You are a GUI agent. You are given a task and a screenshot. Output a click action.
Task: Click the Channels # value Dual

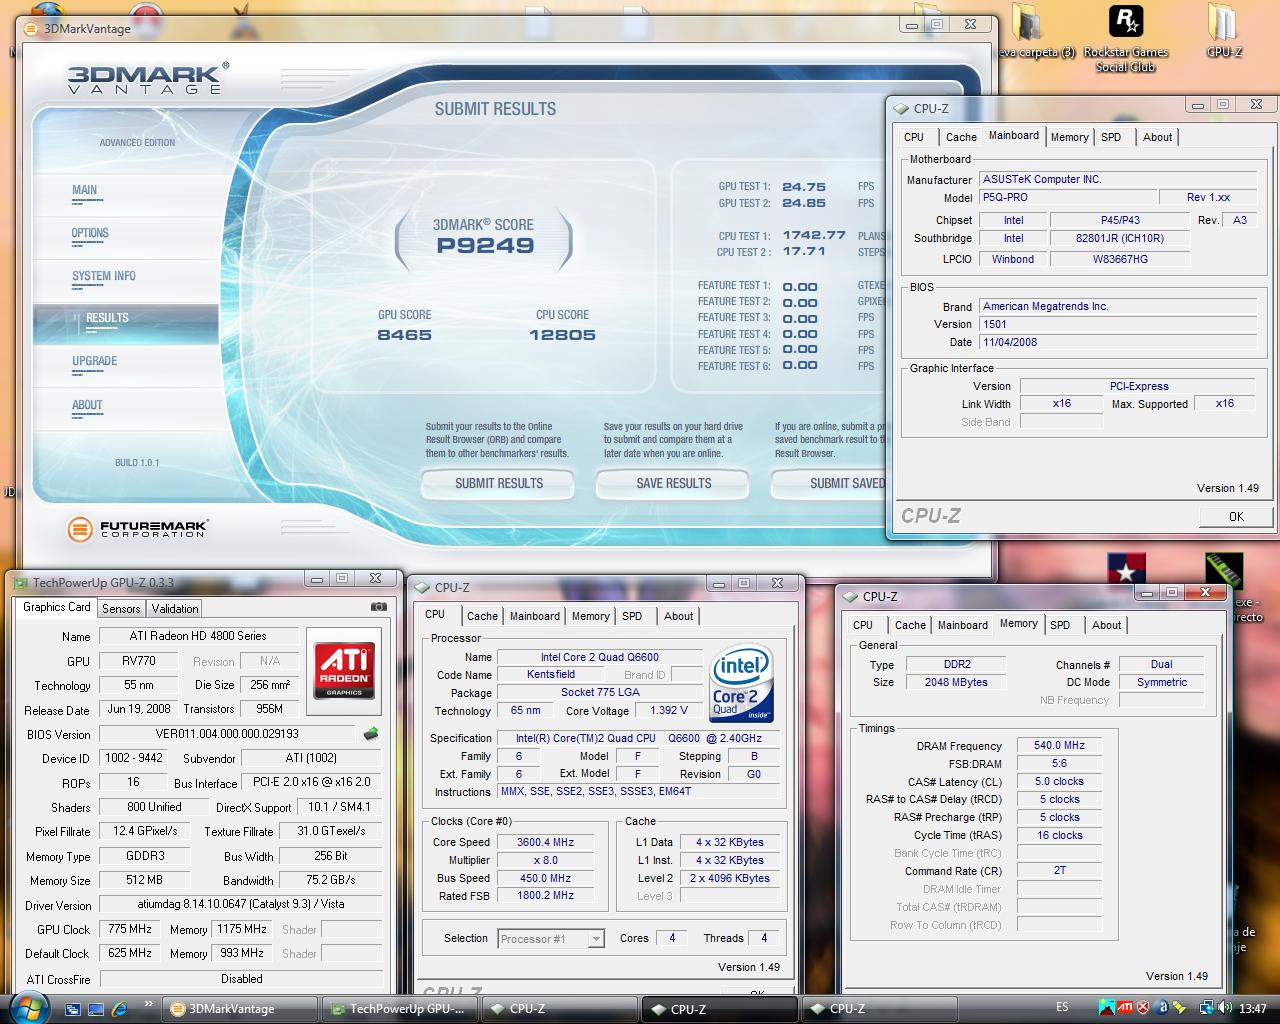pos(1161,664)
